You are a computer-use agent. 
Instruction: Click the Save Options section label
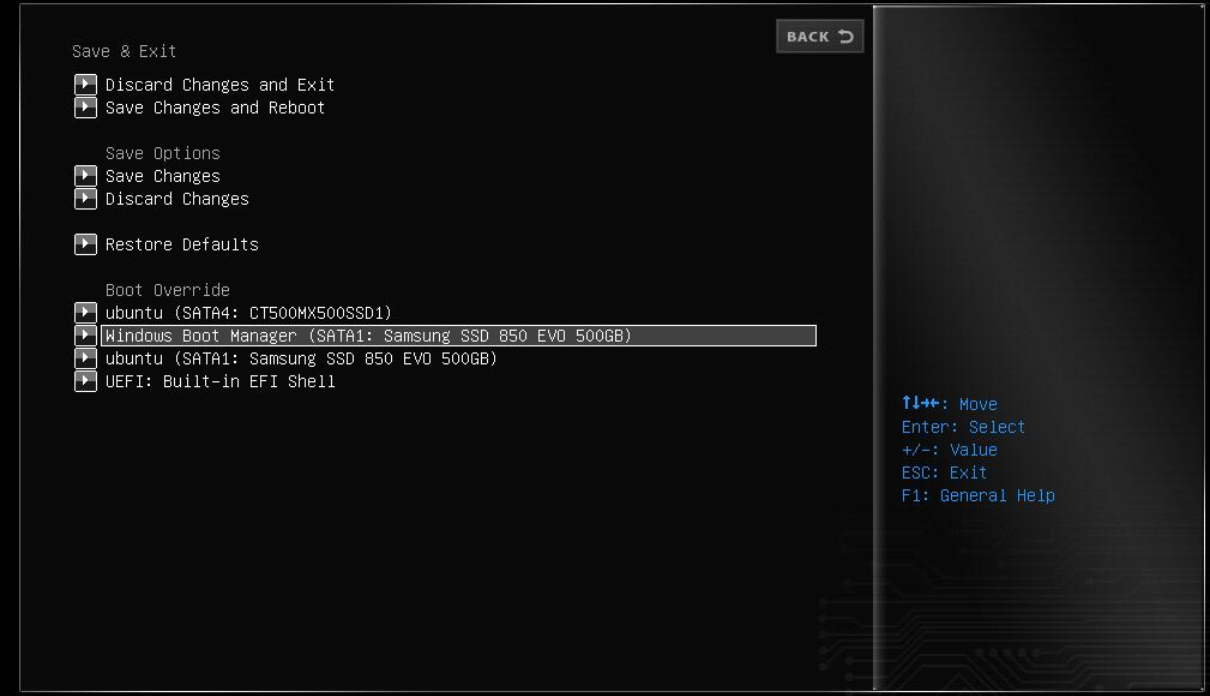pos(163,153)
